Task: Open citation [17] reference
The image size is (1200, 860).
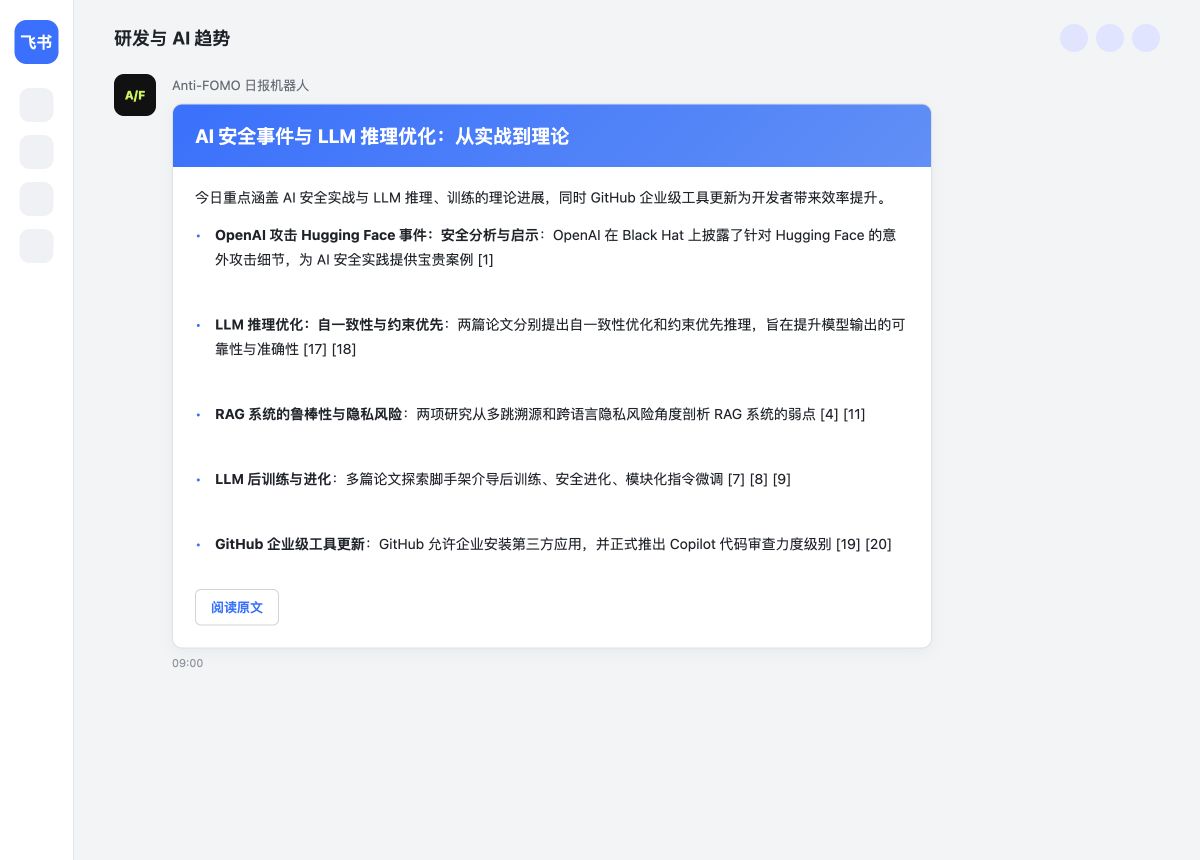Action: (x=315, y=349)
